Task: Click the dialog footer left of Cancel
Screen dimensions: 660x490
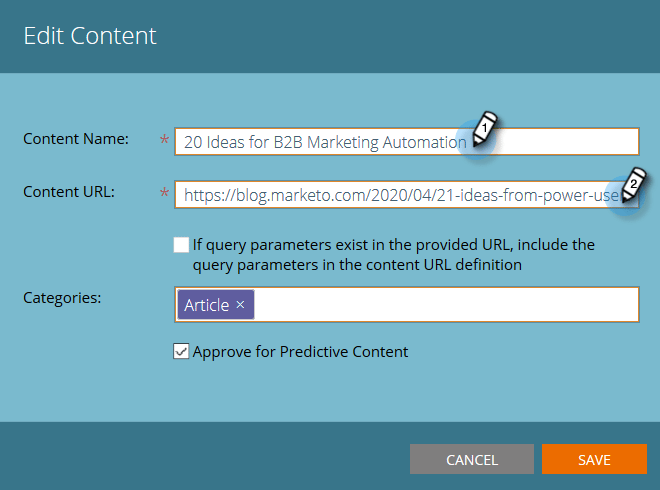Action: click(x=200, y=460)
